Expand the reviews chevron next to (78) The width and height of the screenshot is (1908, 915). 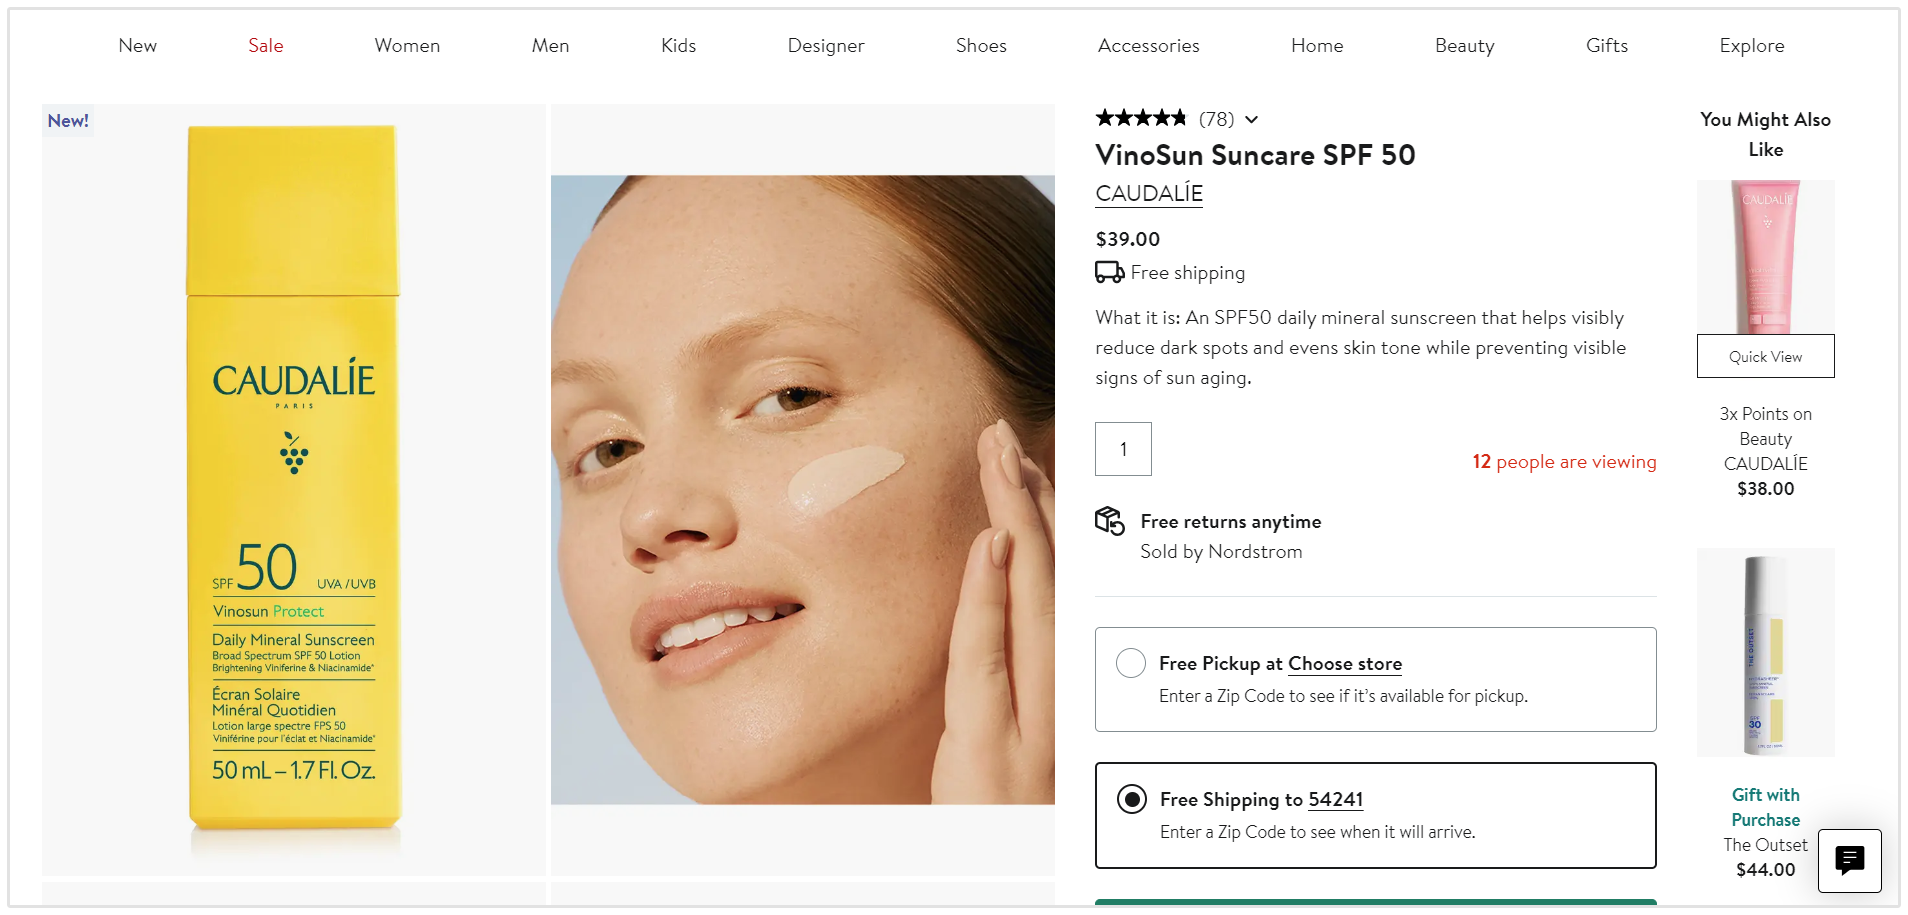(x=1251, y=120)
